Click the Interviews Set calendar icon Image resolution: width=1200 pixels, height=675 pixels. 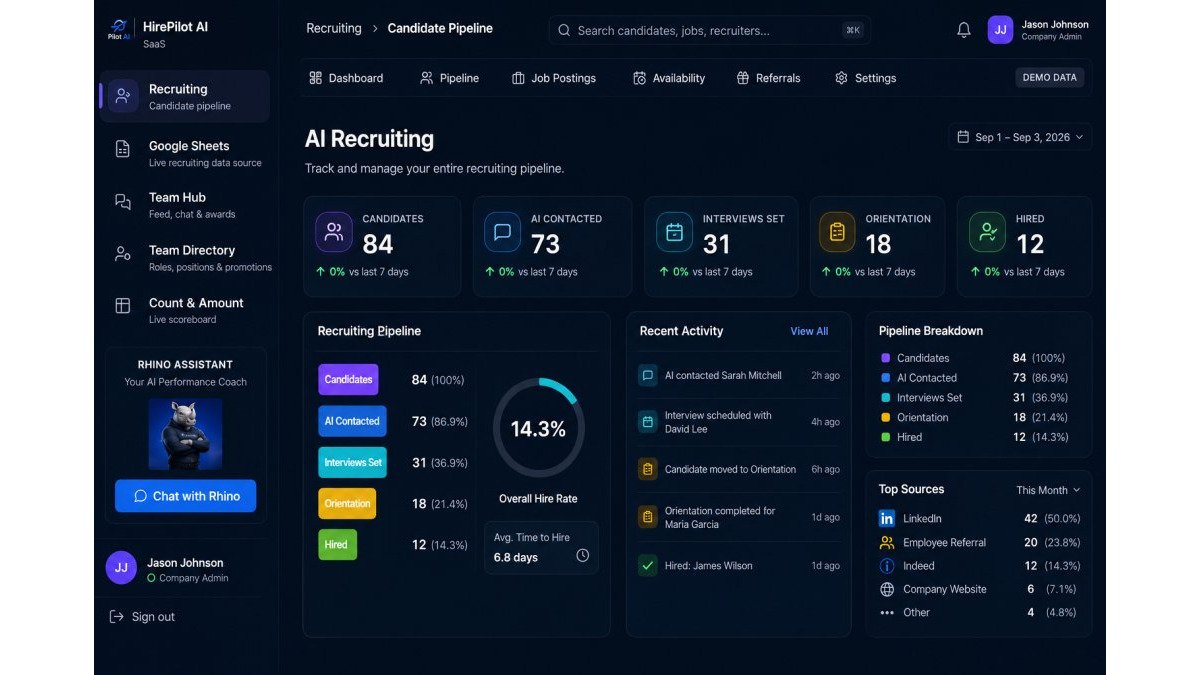[x=674, y=232]
